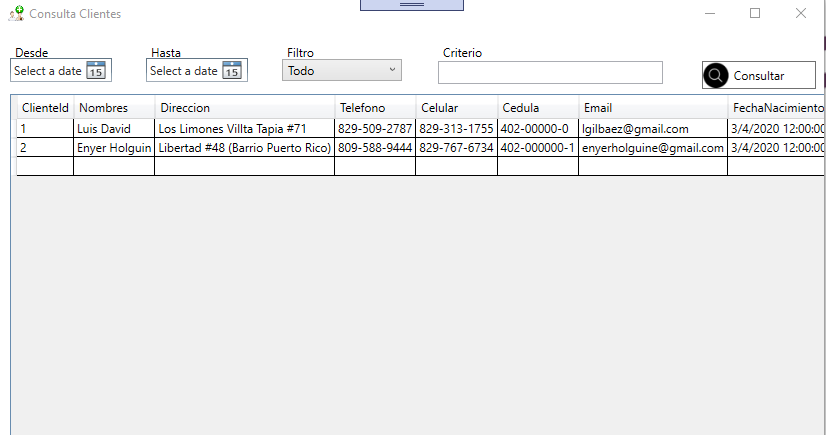826x435 pixels.
Task: Select the Luis David name cell
Action: (114, 128)
